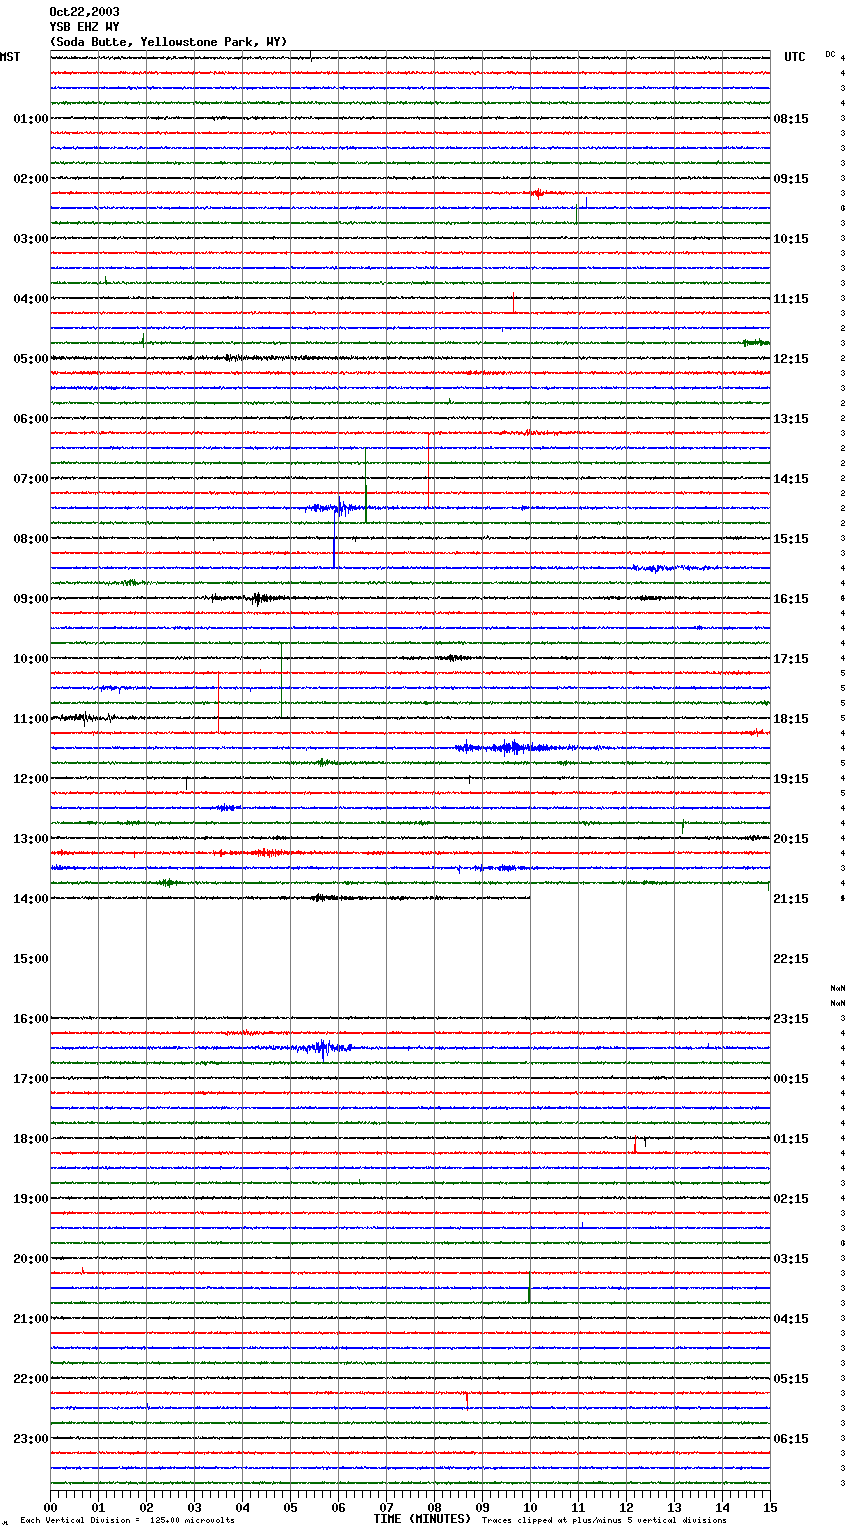Click the 02:00 MST time label

[31, 179]
